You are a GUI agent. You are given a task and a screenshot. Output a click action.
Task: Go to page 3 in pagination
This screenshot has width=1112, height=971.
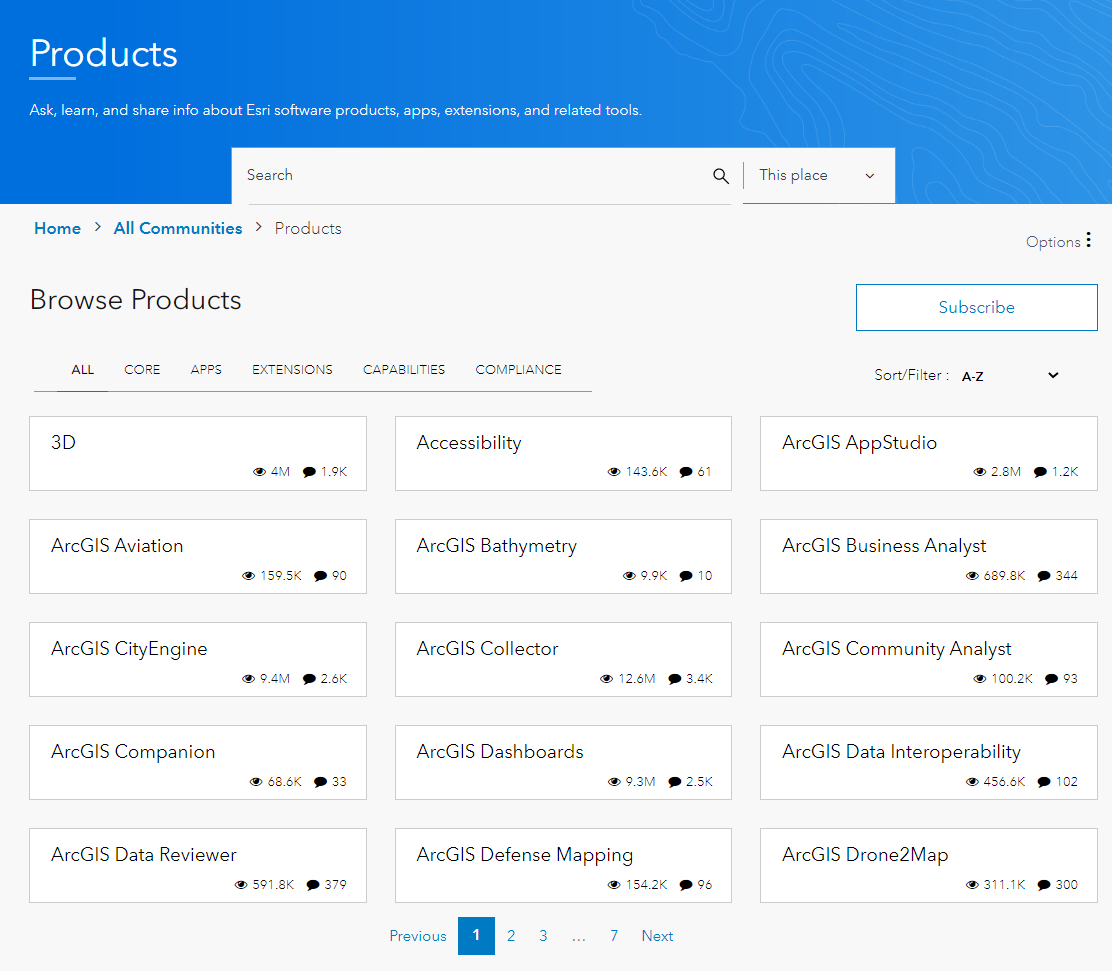point(543,936)
